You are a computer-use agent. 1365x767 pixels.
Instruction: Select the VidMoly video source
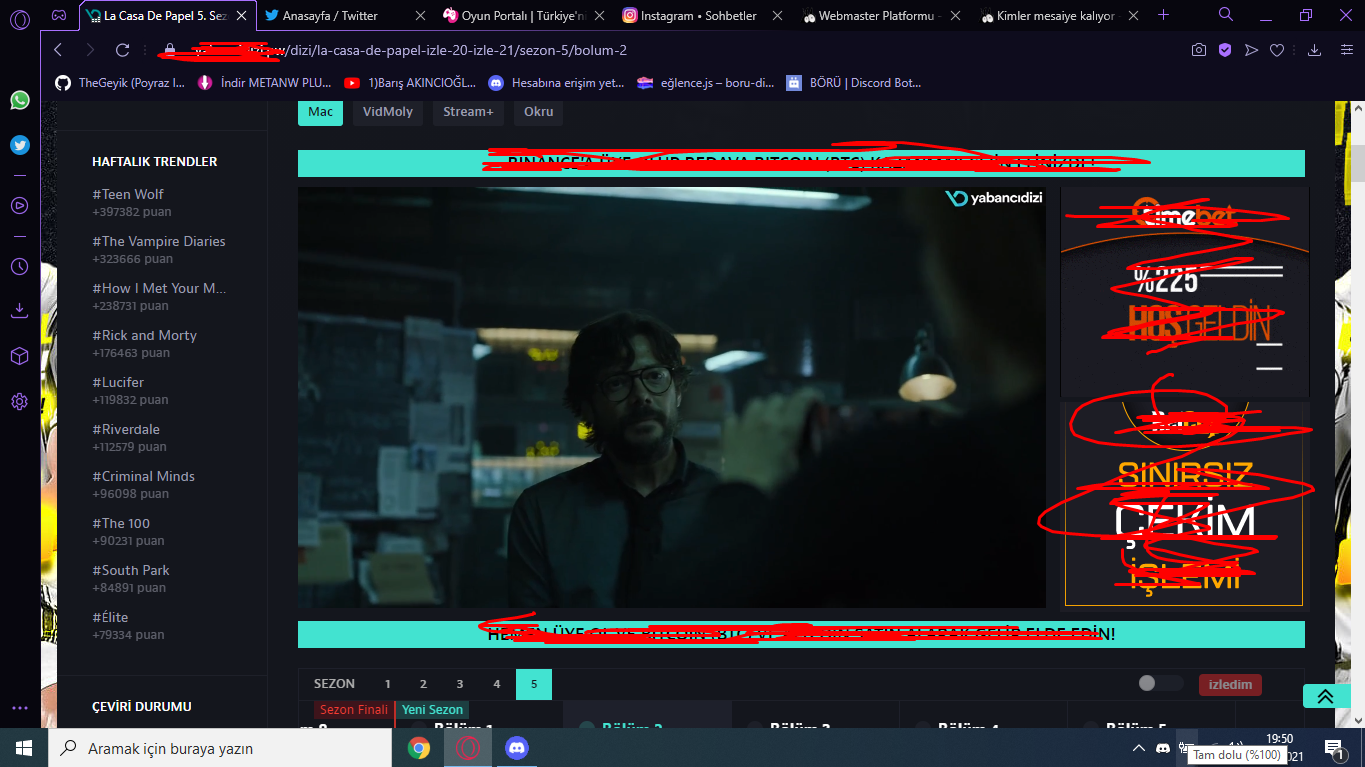pos(388,112)
